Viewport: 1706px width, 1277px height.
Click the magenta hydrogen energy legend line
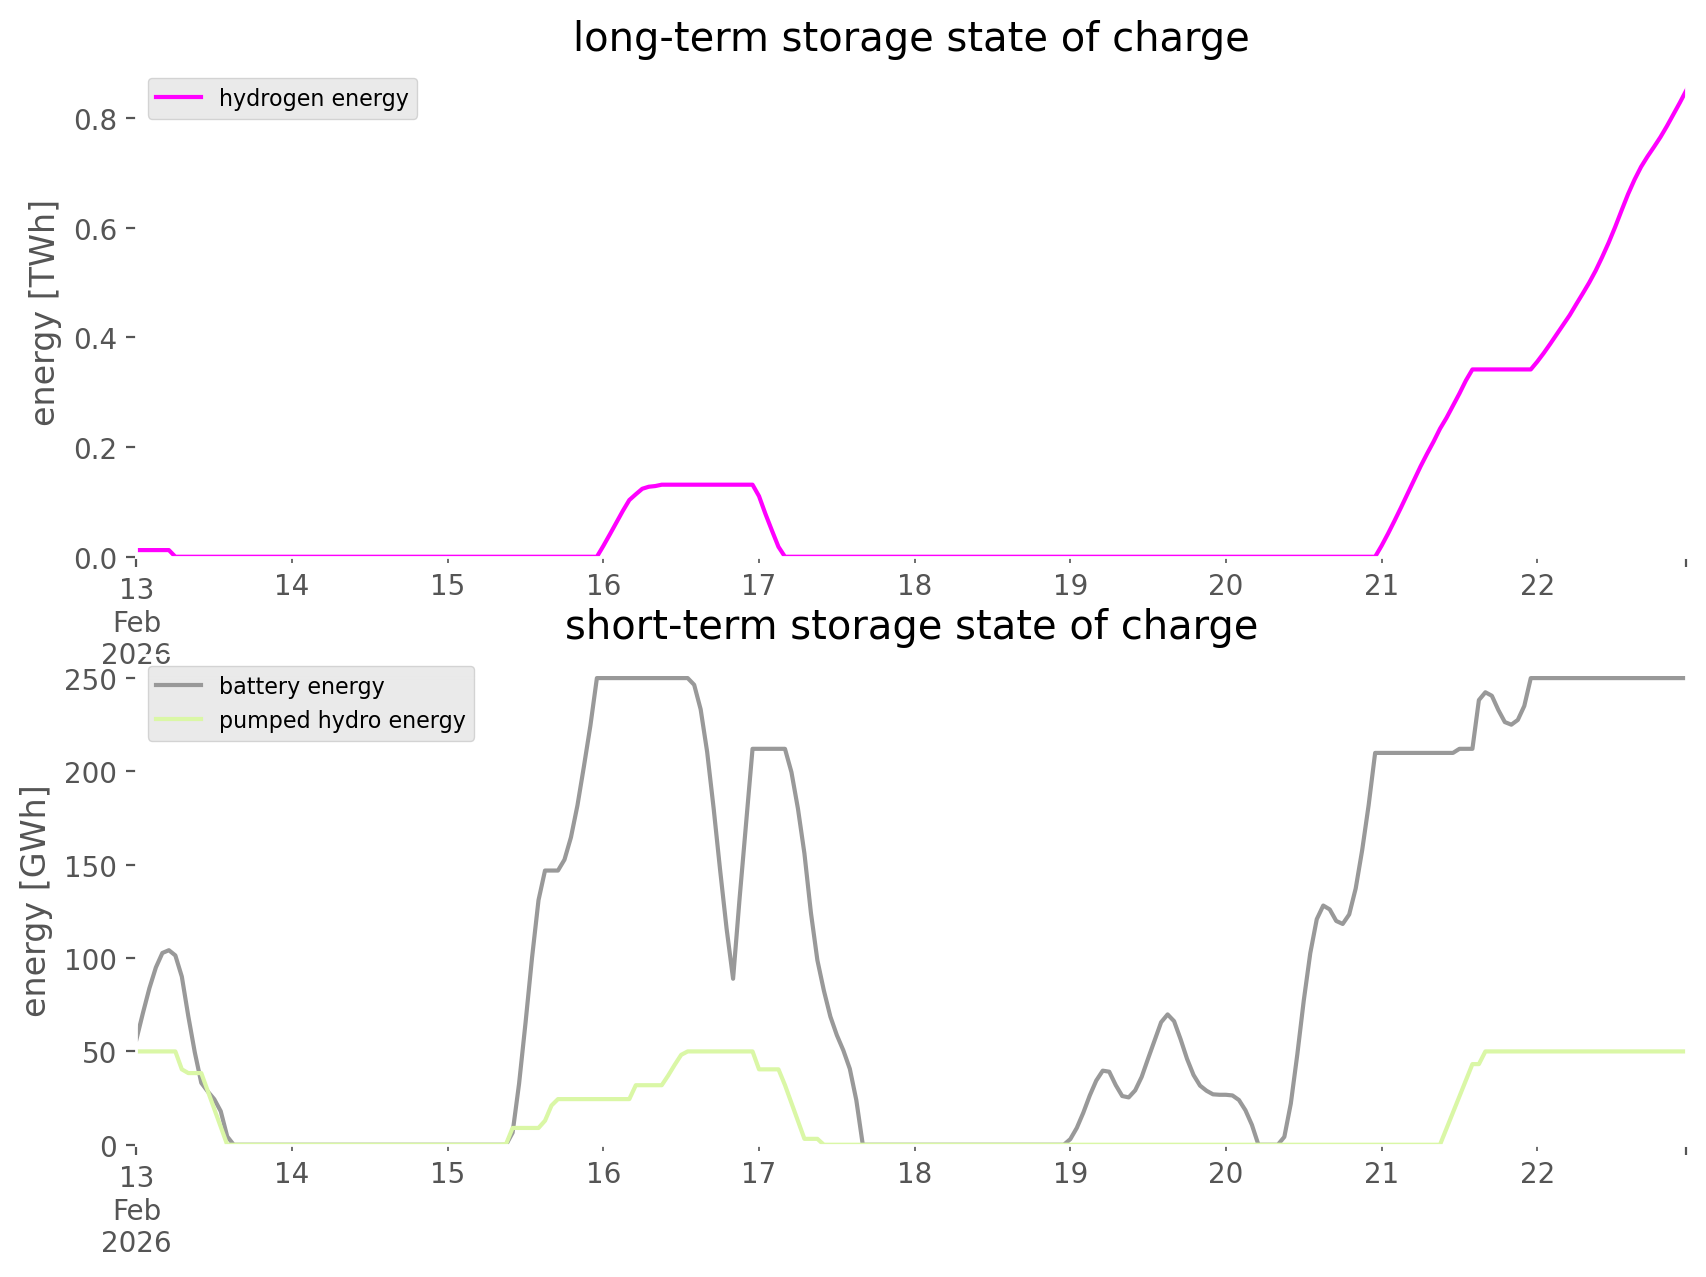[180, 98]
